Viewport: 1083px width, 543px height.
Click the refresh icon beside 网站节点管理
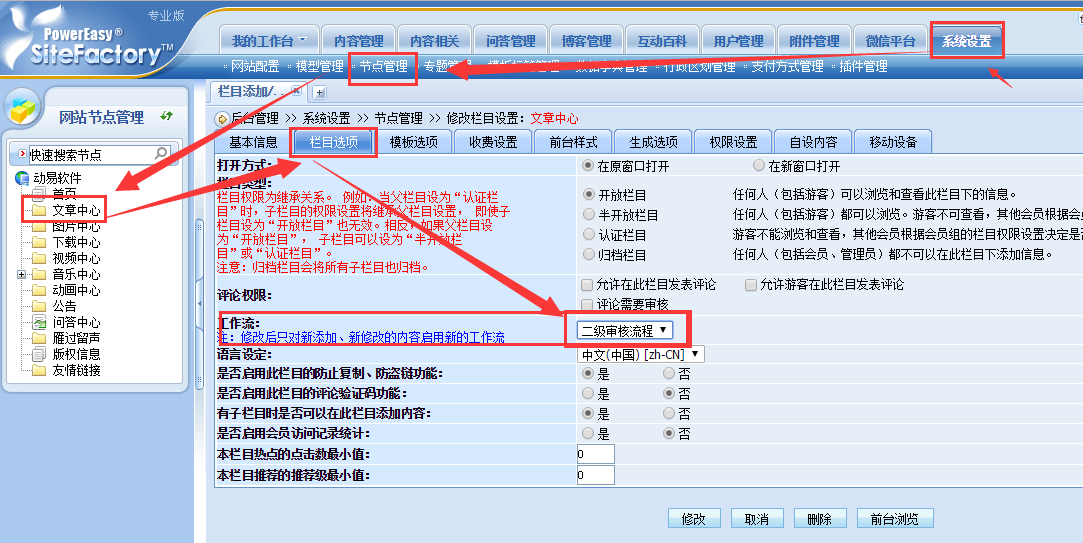[166, 116]
